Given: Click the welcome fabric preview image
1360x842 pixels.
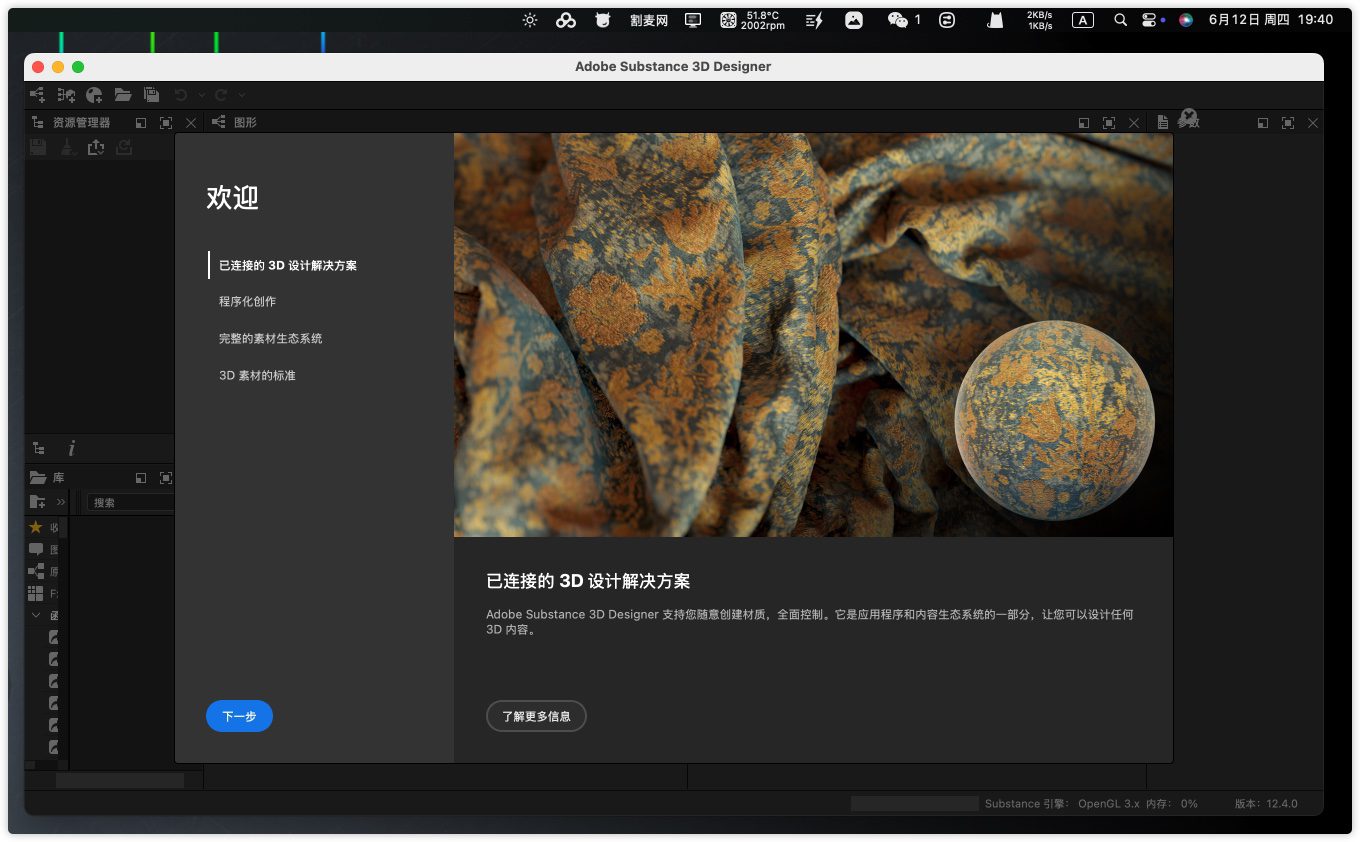Looking at the screenshot, I should [x=813, y=335].
